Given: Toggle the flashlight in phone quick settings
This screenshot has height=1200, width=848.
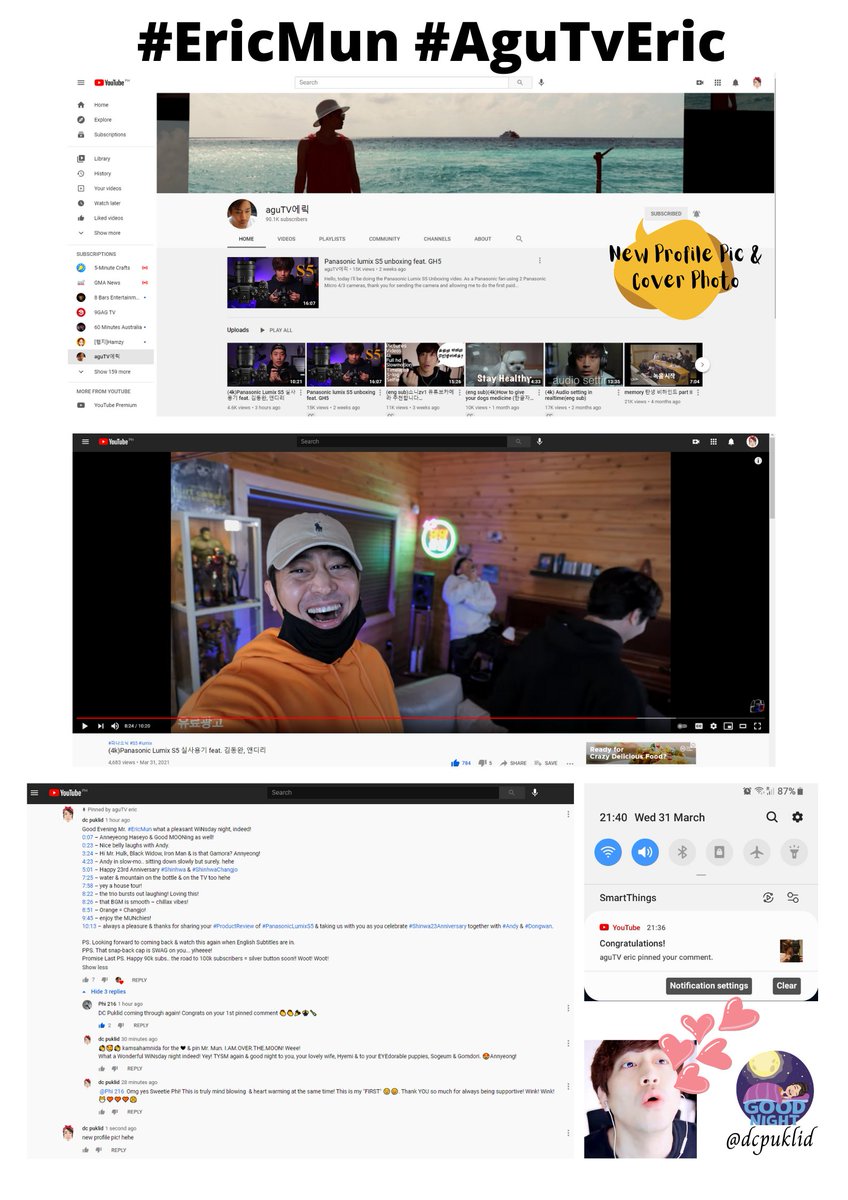Looking at the screenshot, I should click(x=794, y=852).
